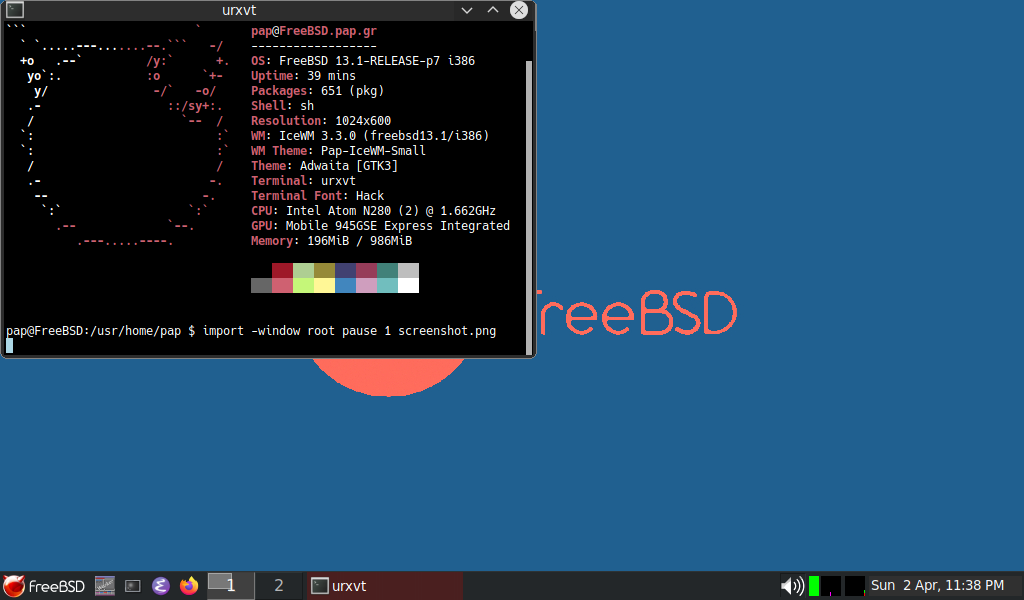Image resolution: width=1024 pixels, height=600 pixels.
Task: Click the green battery status indicator
Action: pos(814,586)
